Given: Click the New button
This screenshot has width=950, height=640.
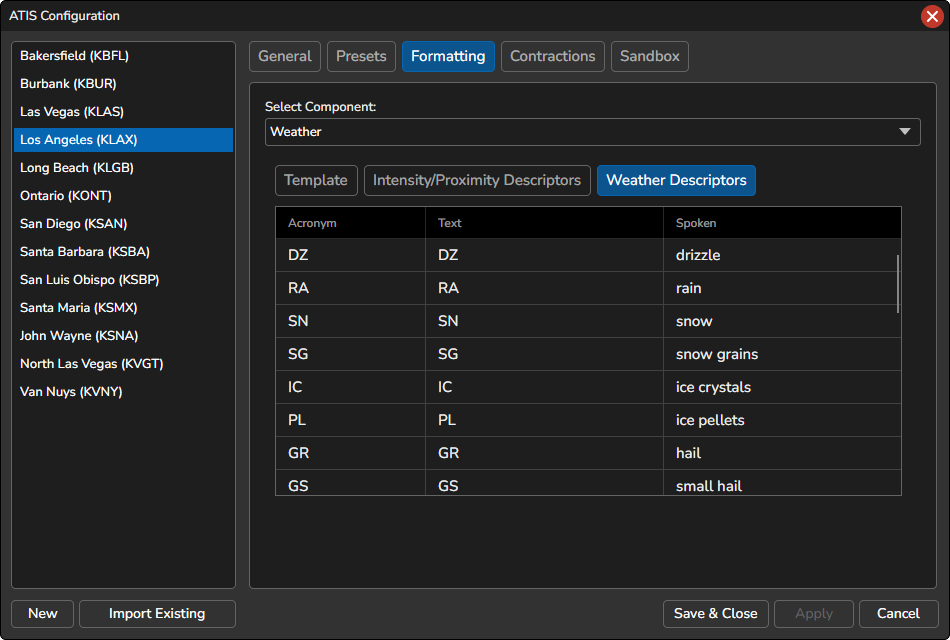Looking at the screenshot, I should pos(43,614).
